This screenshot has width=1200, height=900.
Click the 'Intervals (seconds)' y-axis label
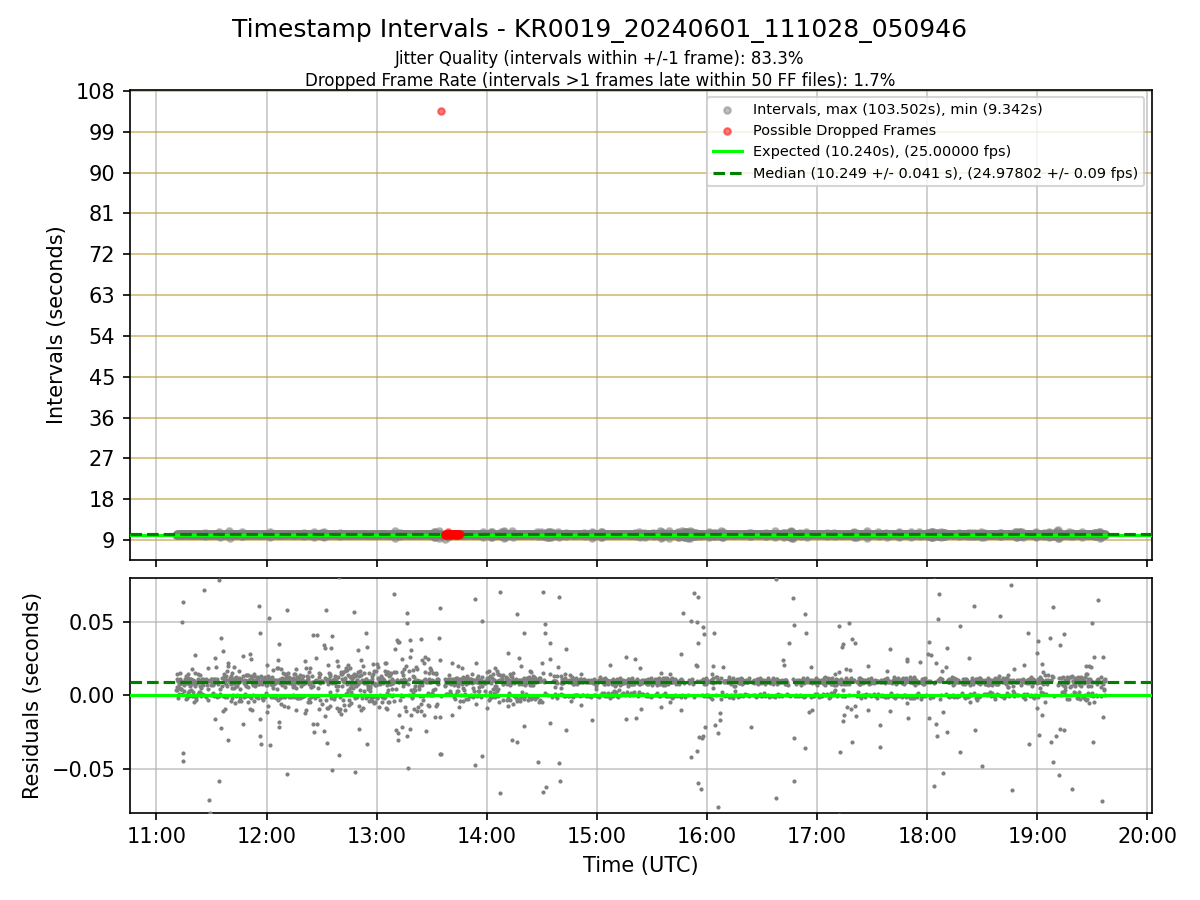[x=56, y=325]
